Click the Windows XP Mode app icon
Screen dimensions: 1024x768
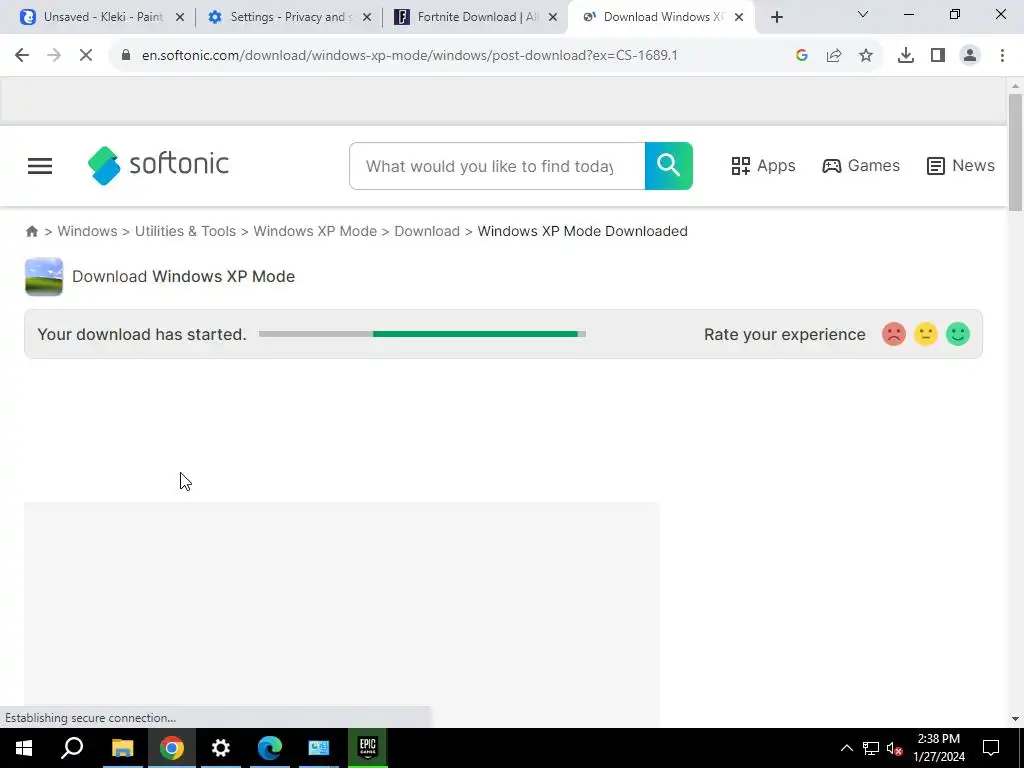(x=44, y=277)
